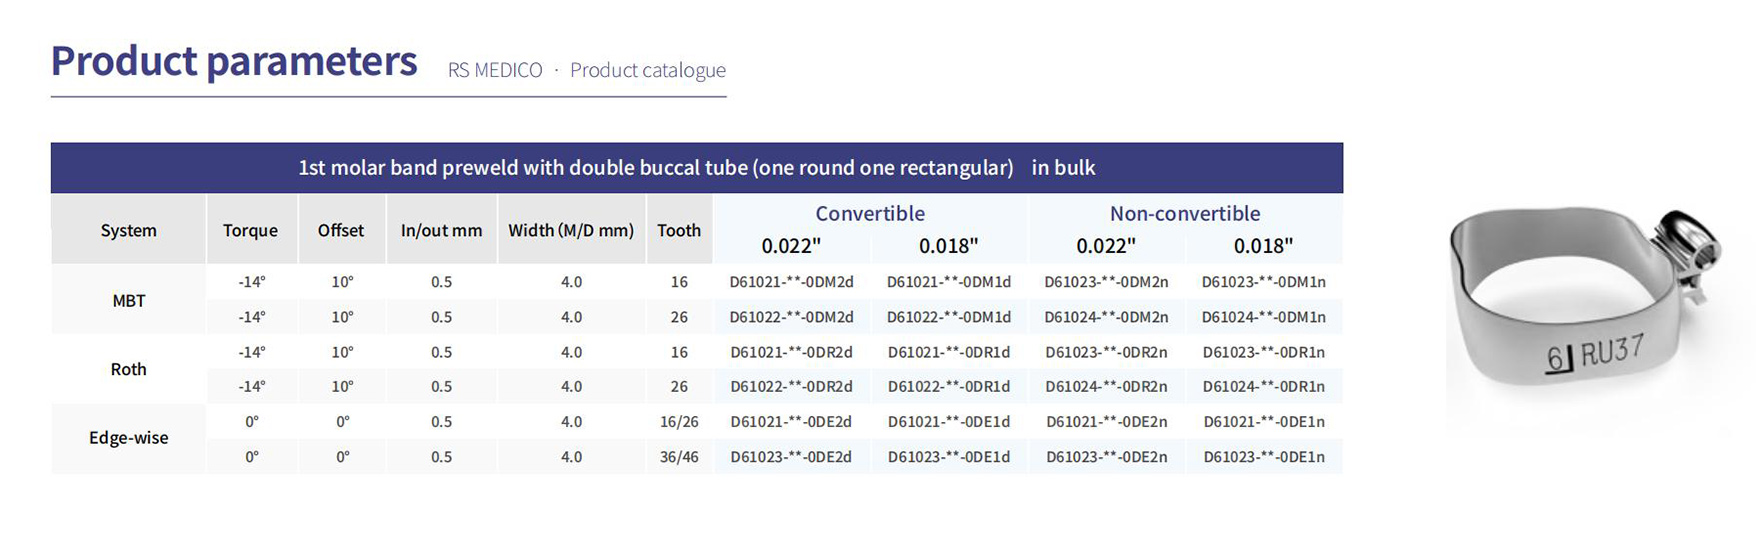Click code D61022-**-0DM2d
Image resolution: width=1756 pixels, height=551 pixels.
pos(791,317)
